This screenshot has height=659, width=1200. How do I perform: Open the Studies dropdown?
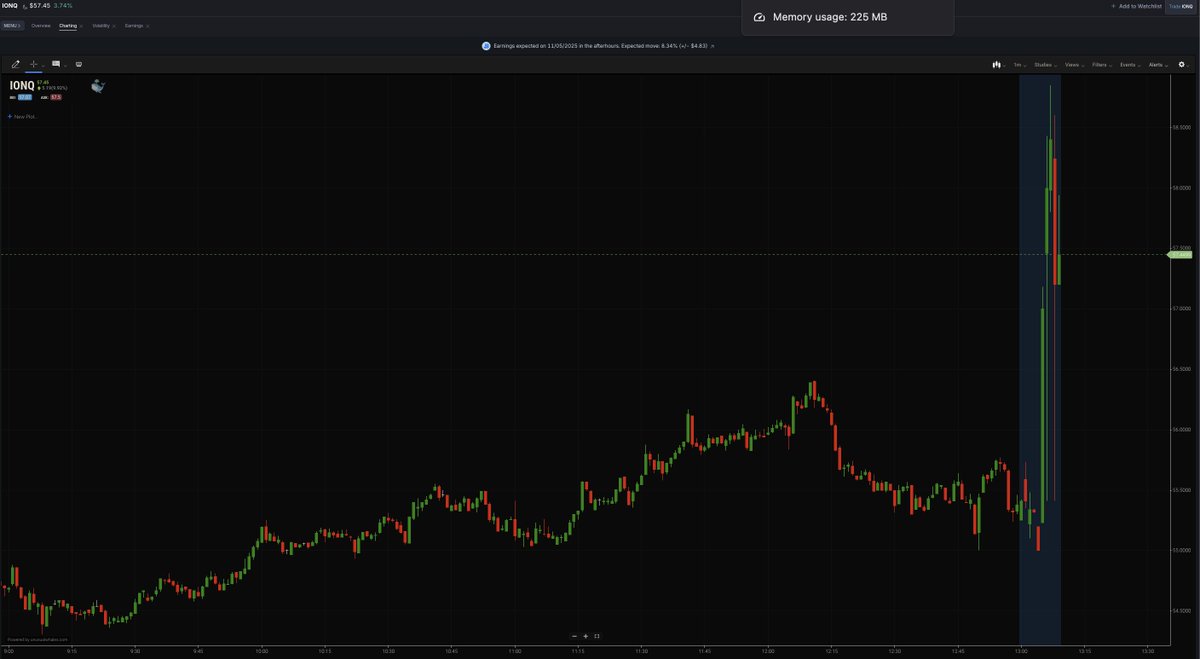point(1044,64)
